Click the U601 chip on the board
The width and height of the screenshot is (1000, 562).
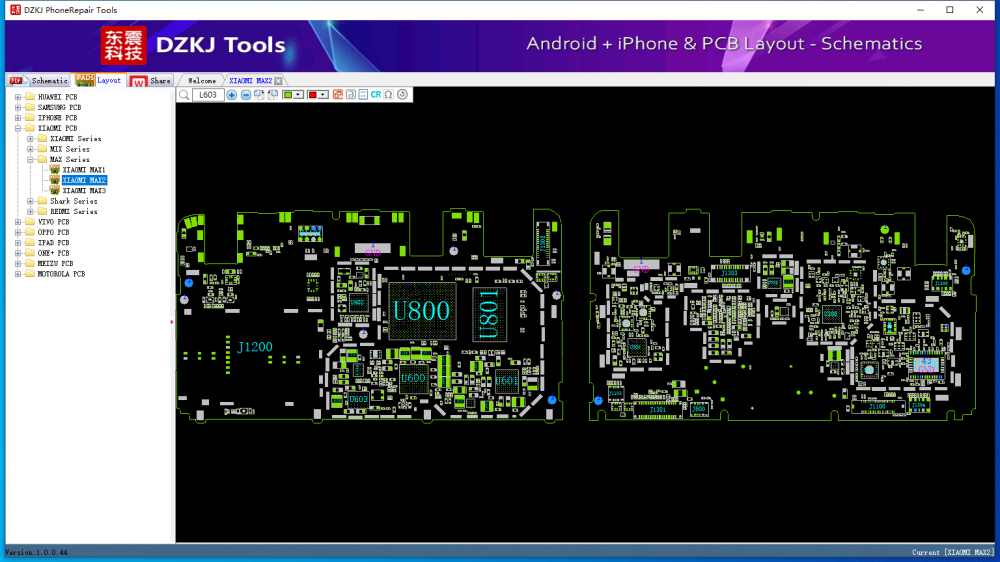tap(507, 381)
